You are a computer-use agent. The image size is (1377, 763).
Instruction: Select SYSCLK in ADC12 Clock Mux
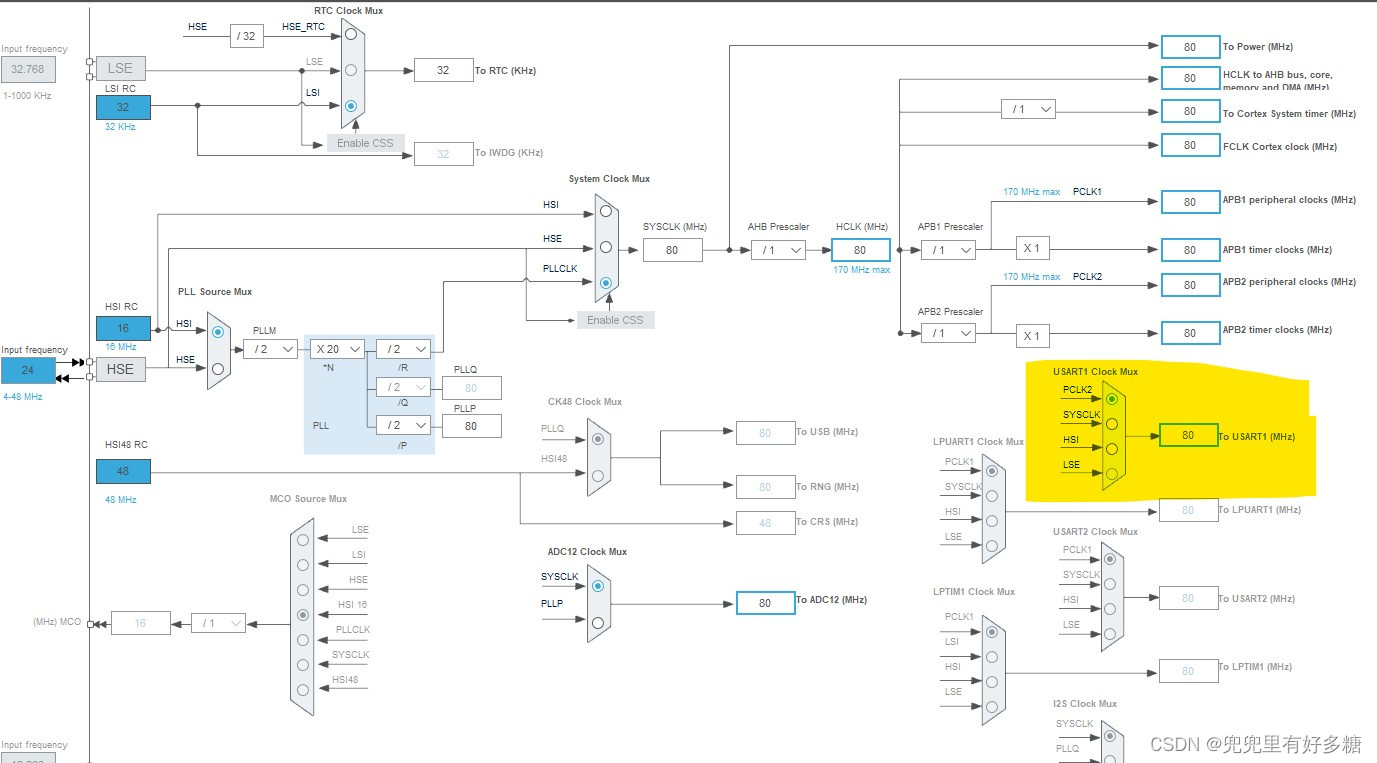point(597,586)
